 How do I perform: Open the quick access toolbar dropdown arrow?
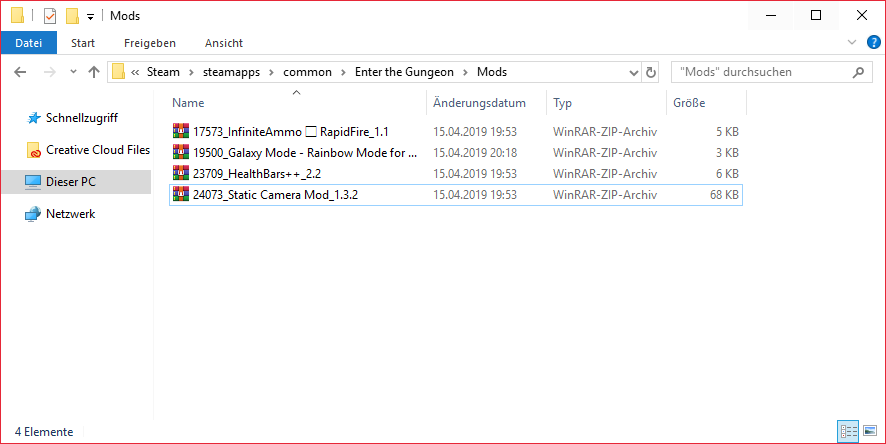[90, 17]
